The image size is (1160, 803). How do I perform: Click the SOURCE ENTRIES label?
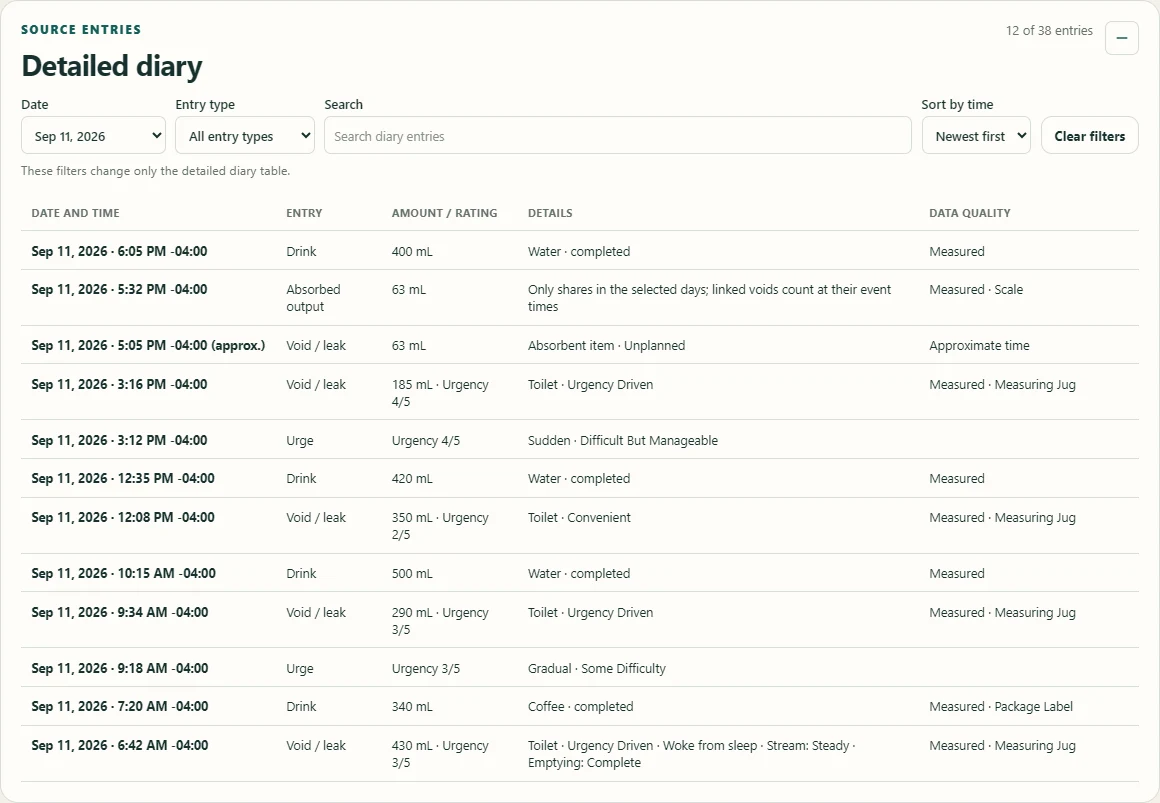click(81, 30)
